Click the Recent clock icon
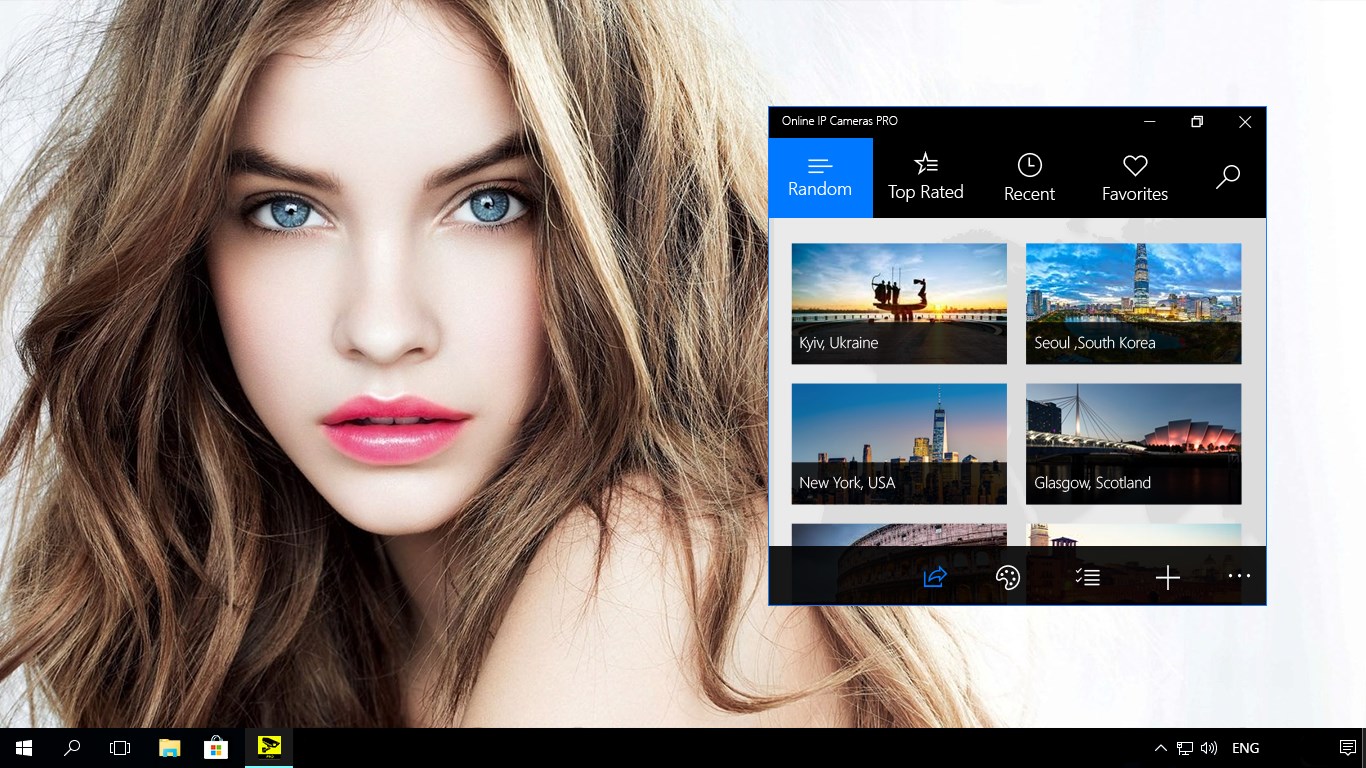Viewport: 1366px width, 768px height. 1029,162
